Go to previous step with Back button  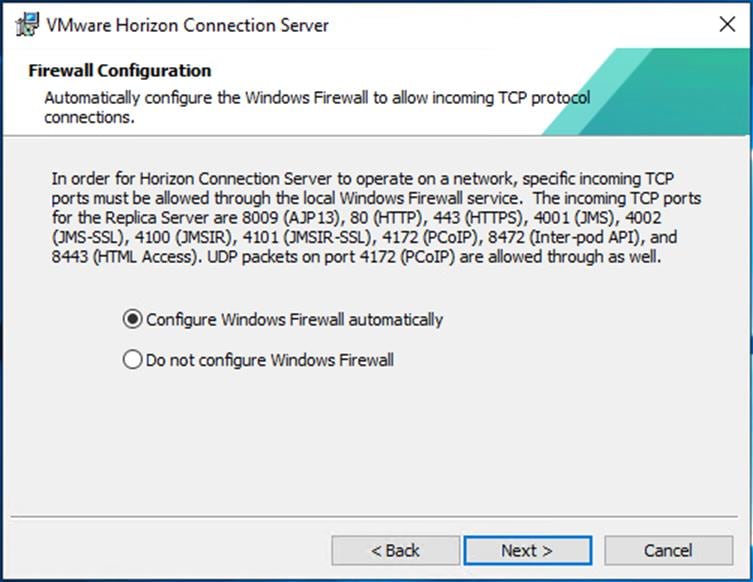pos(395,550)
